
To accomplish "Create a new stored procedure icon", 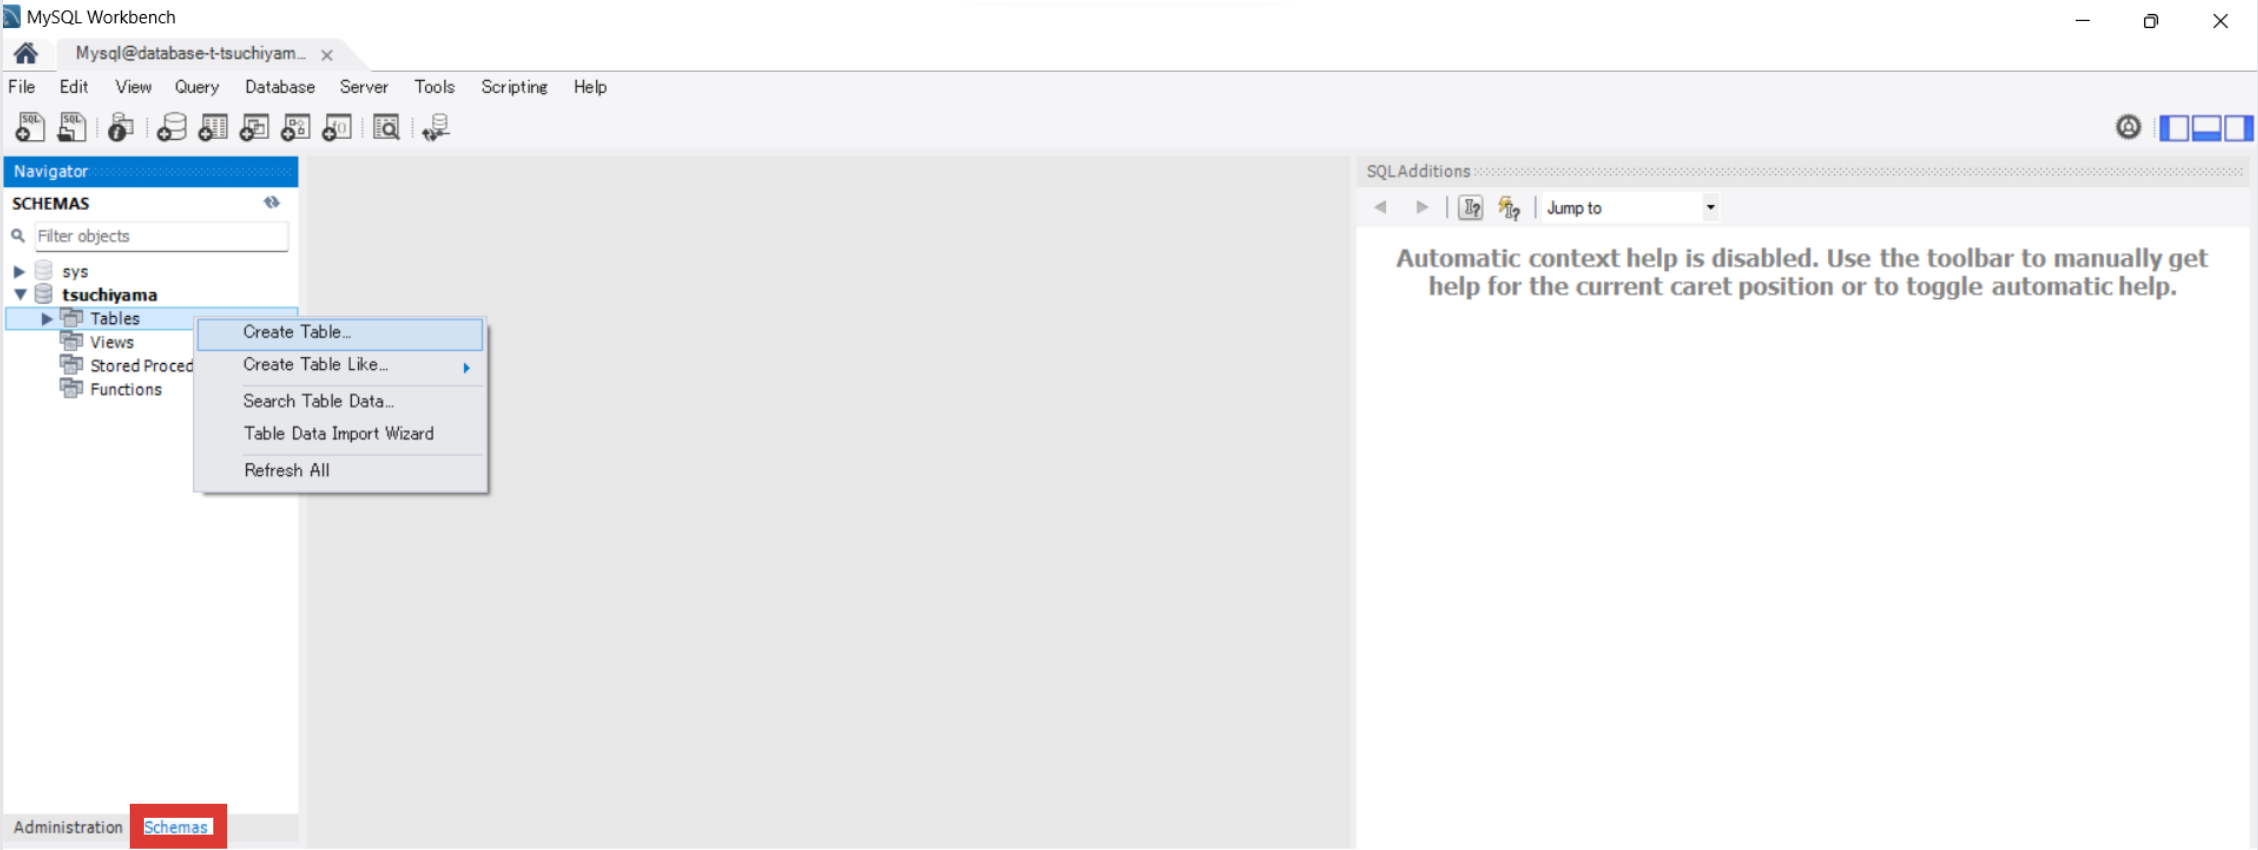I will pyautogui.click(x=296, y=127).
